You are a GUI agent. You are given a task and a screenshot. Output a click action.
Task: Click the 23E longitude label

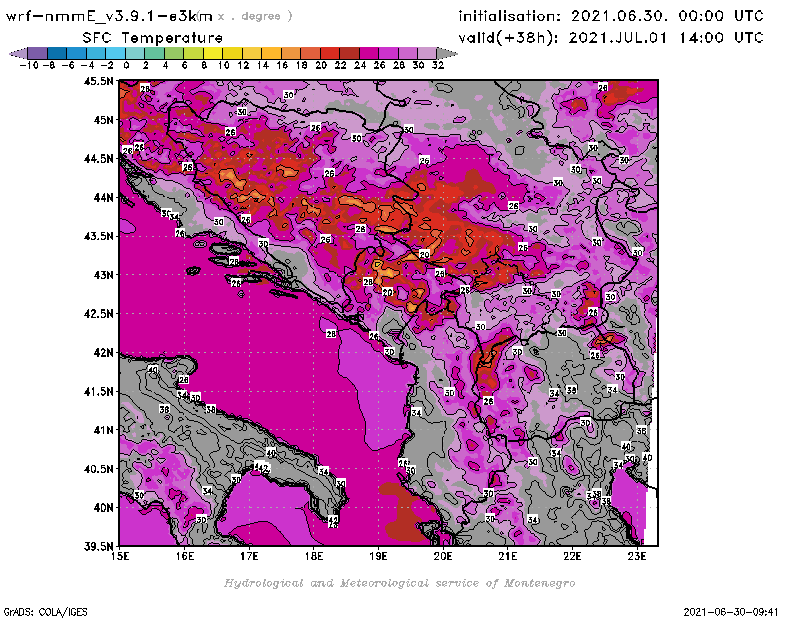coord(637,556)
